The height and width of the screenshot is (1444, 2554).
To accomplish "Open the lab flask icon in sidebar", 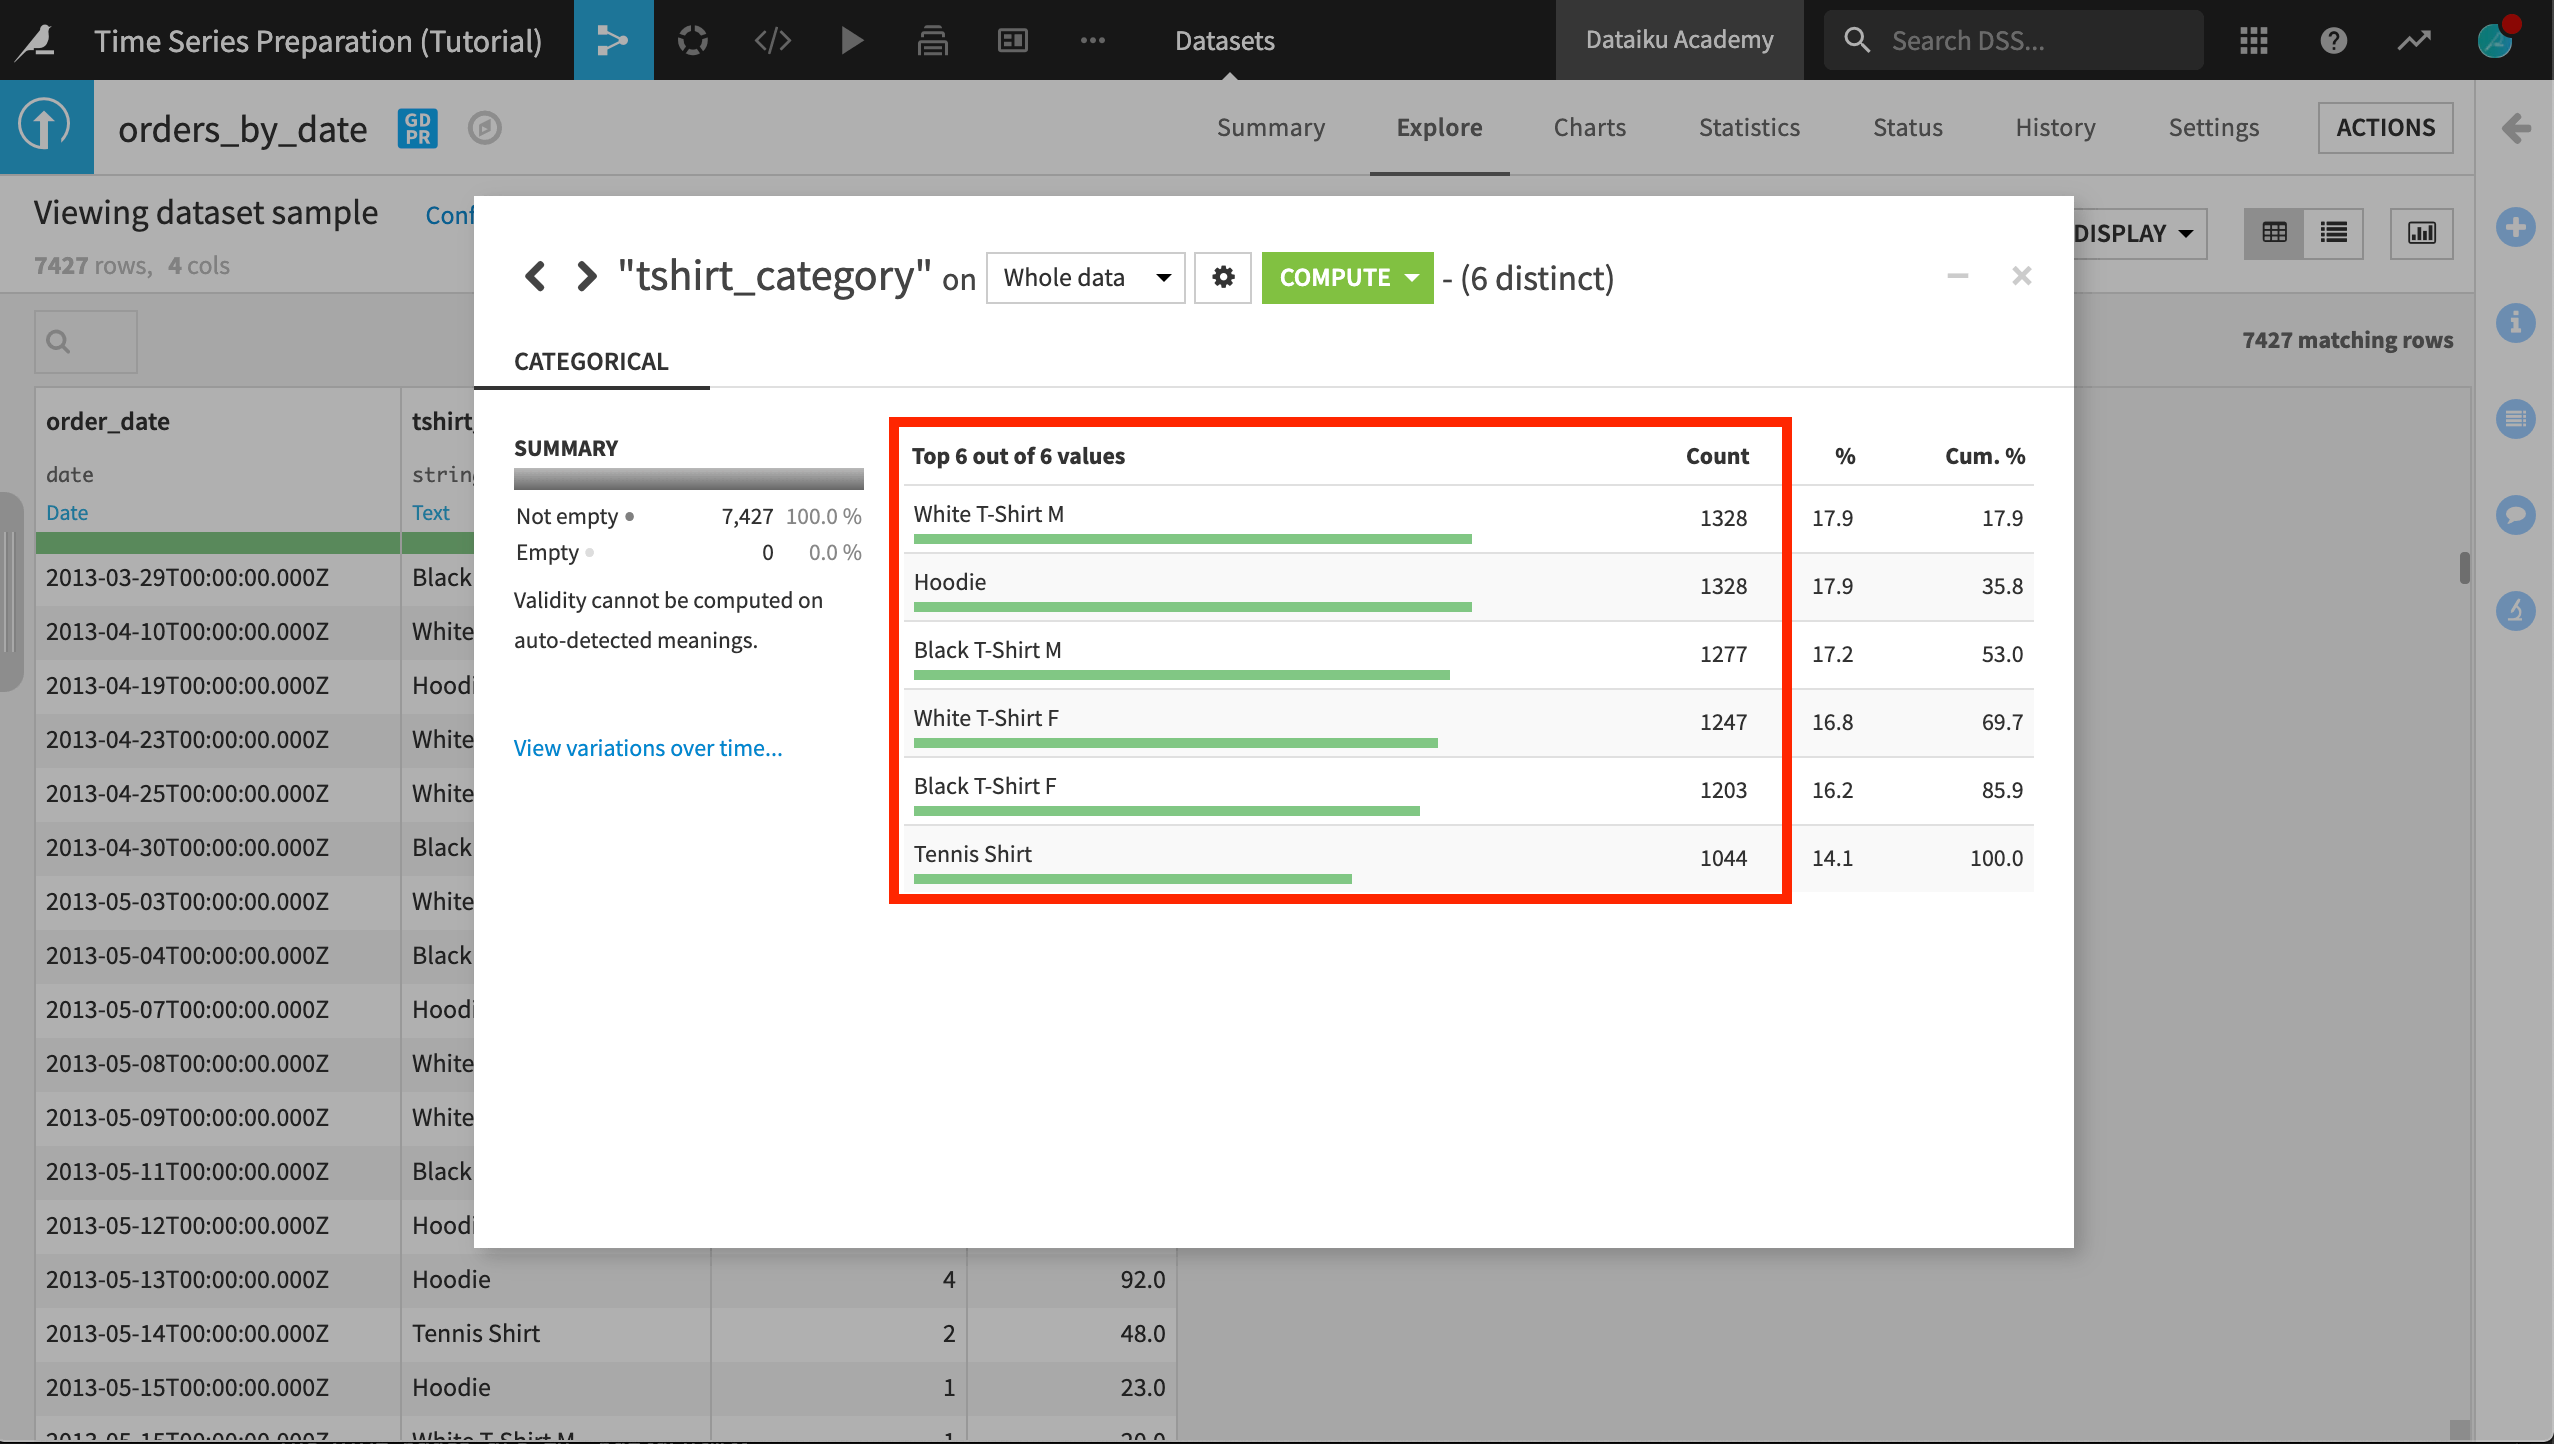I will 2516,611.
